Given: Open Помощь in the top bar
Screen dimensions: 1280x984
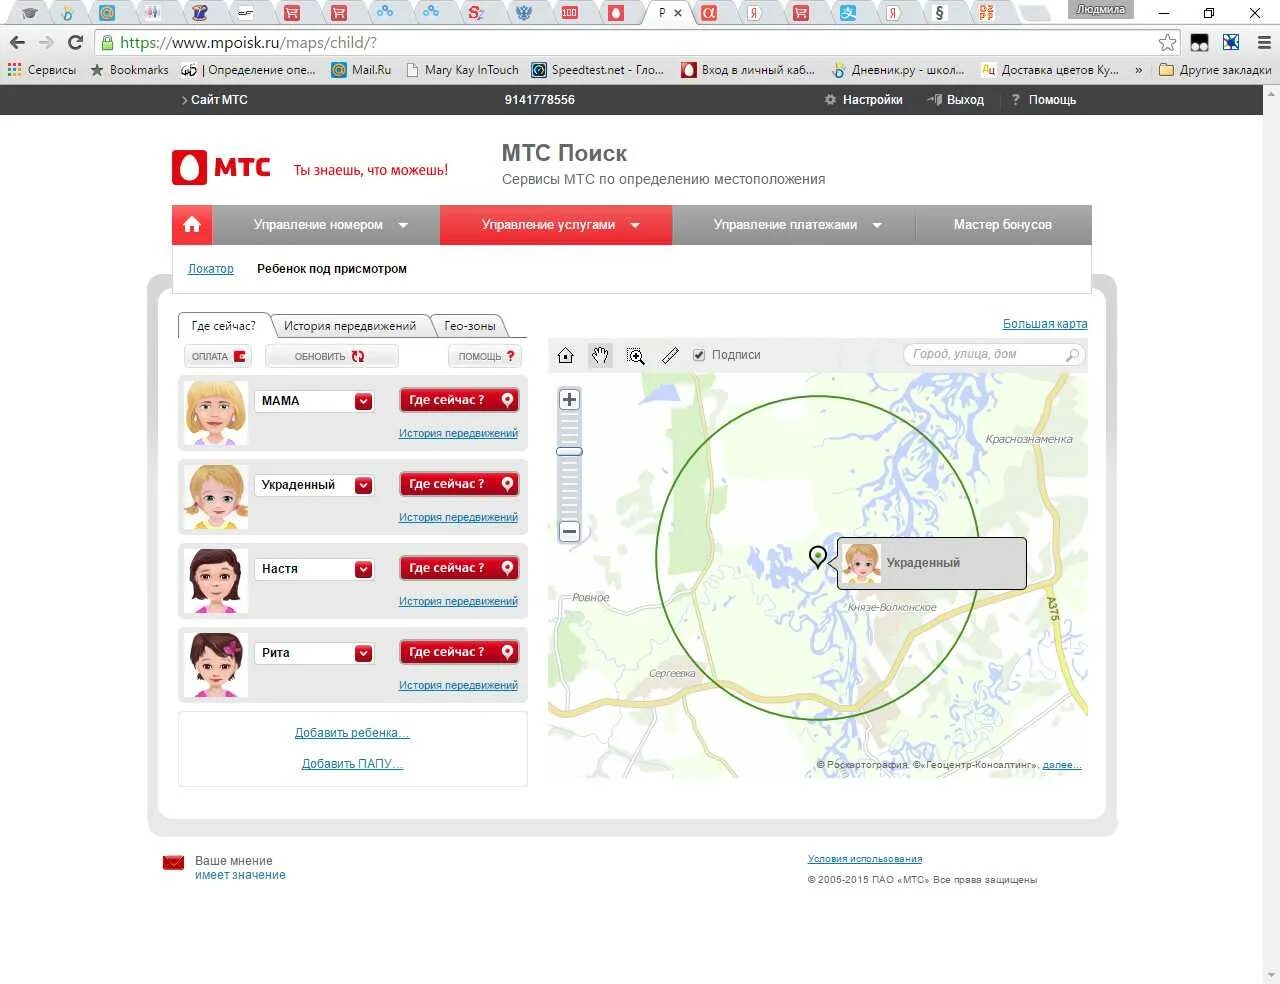Looking at the screenshot, I should click(x=1044, y=100).
